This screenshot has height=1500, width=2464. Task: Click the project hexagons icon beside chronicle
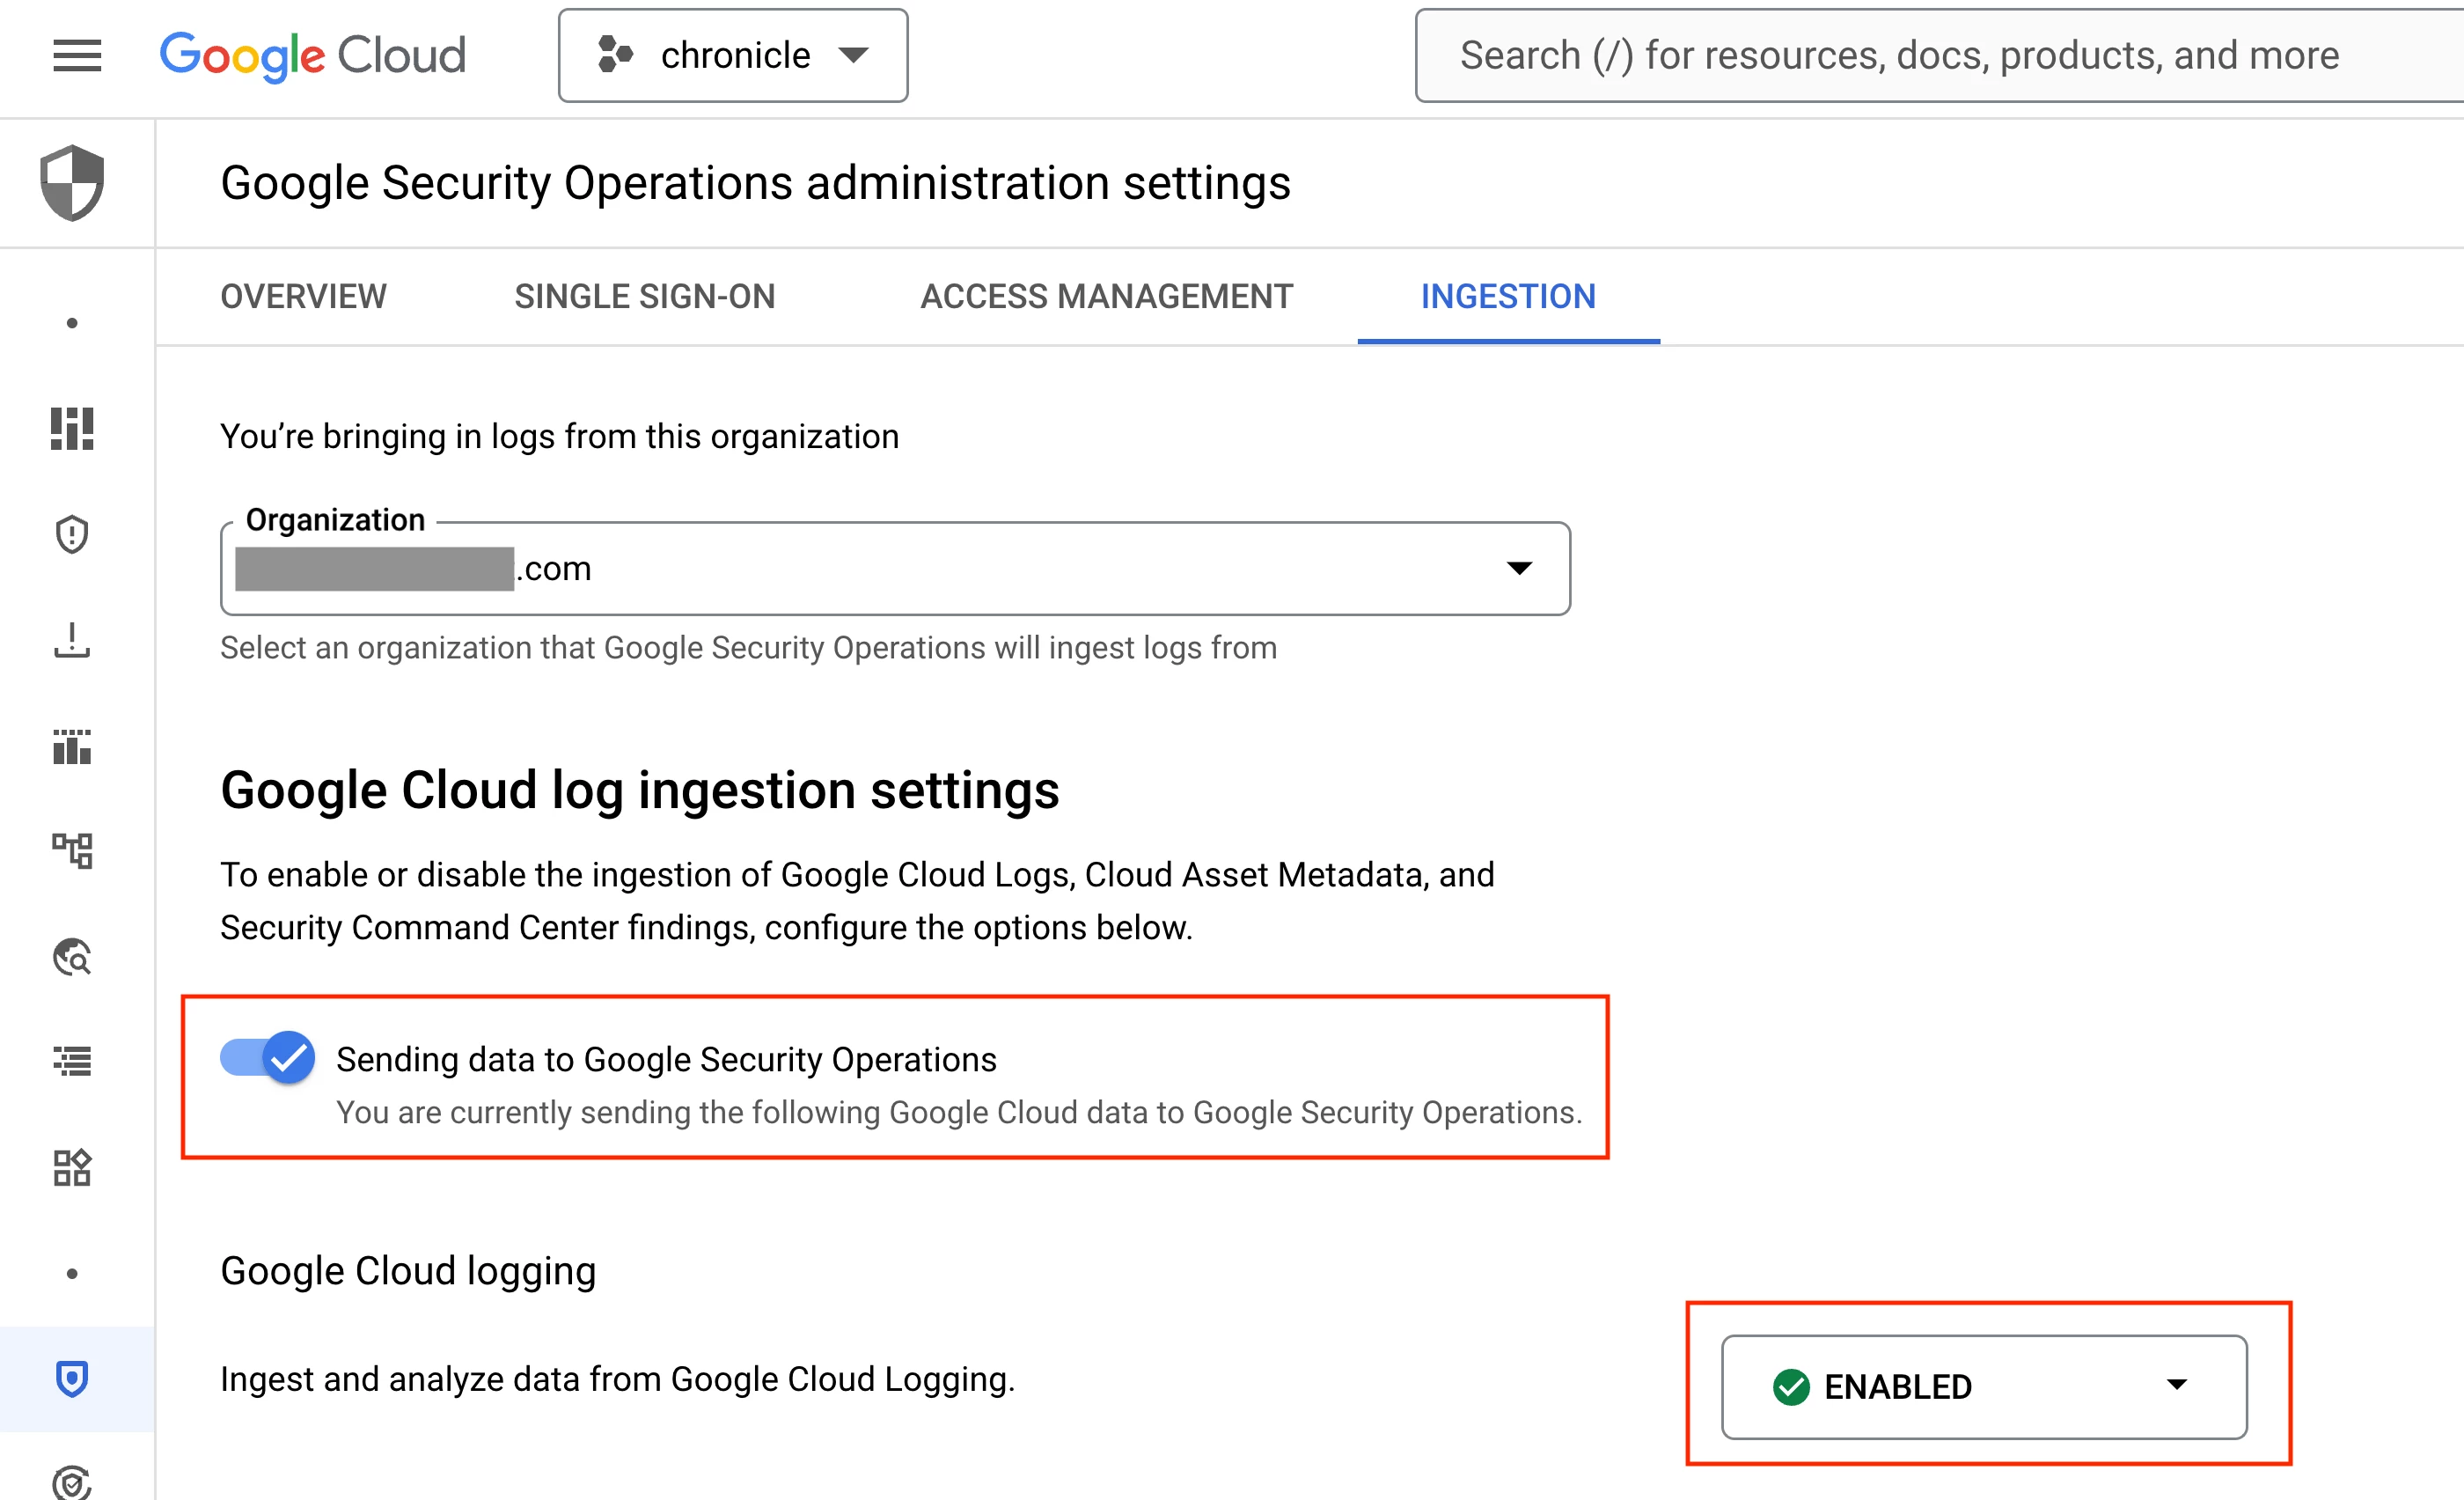pyautogui.click(x=615, y=55)
